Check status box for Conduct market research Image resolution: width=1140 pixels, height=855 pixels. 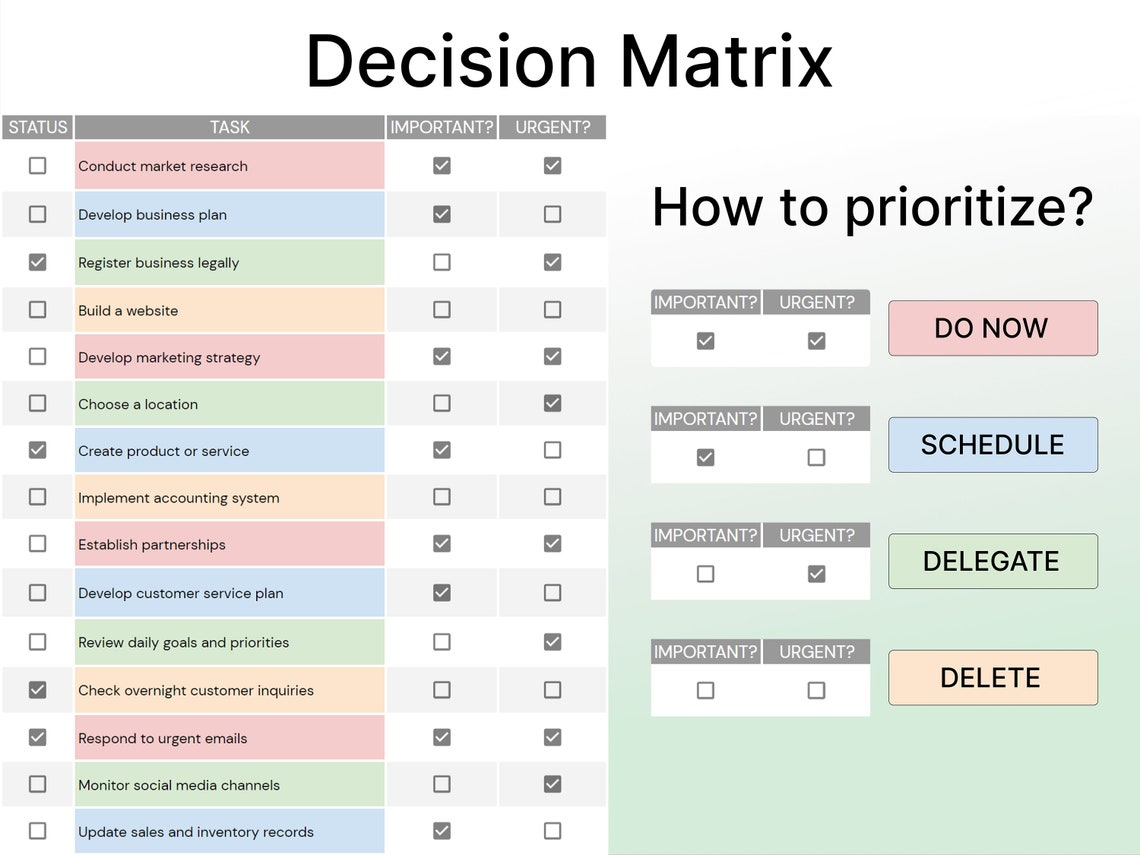38,166
